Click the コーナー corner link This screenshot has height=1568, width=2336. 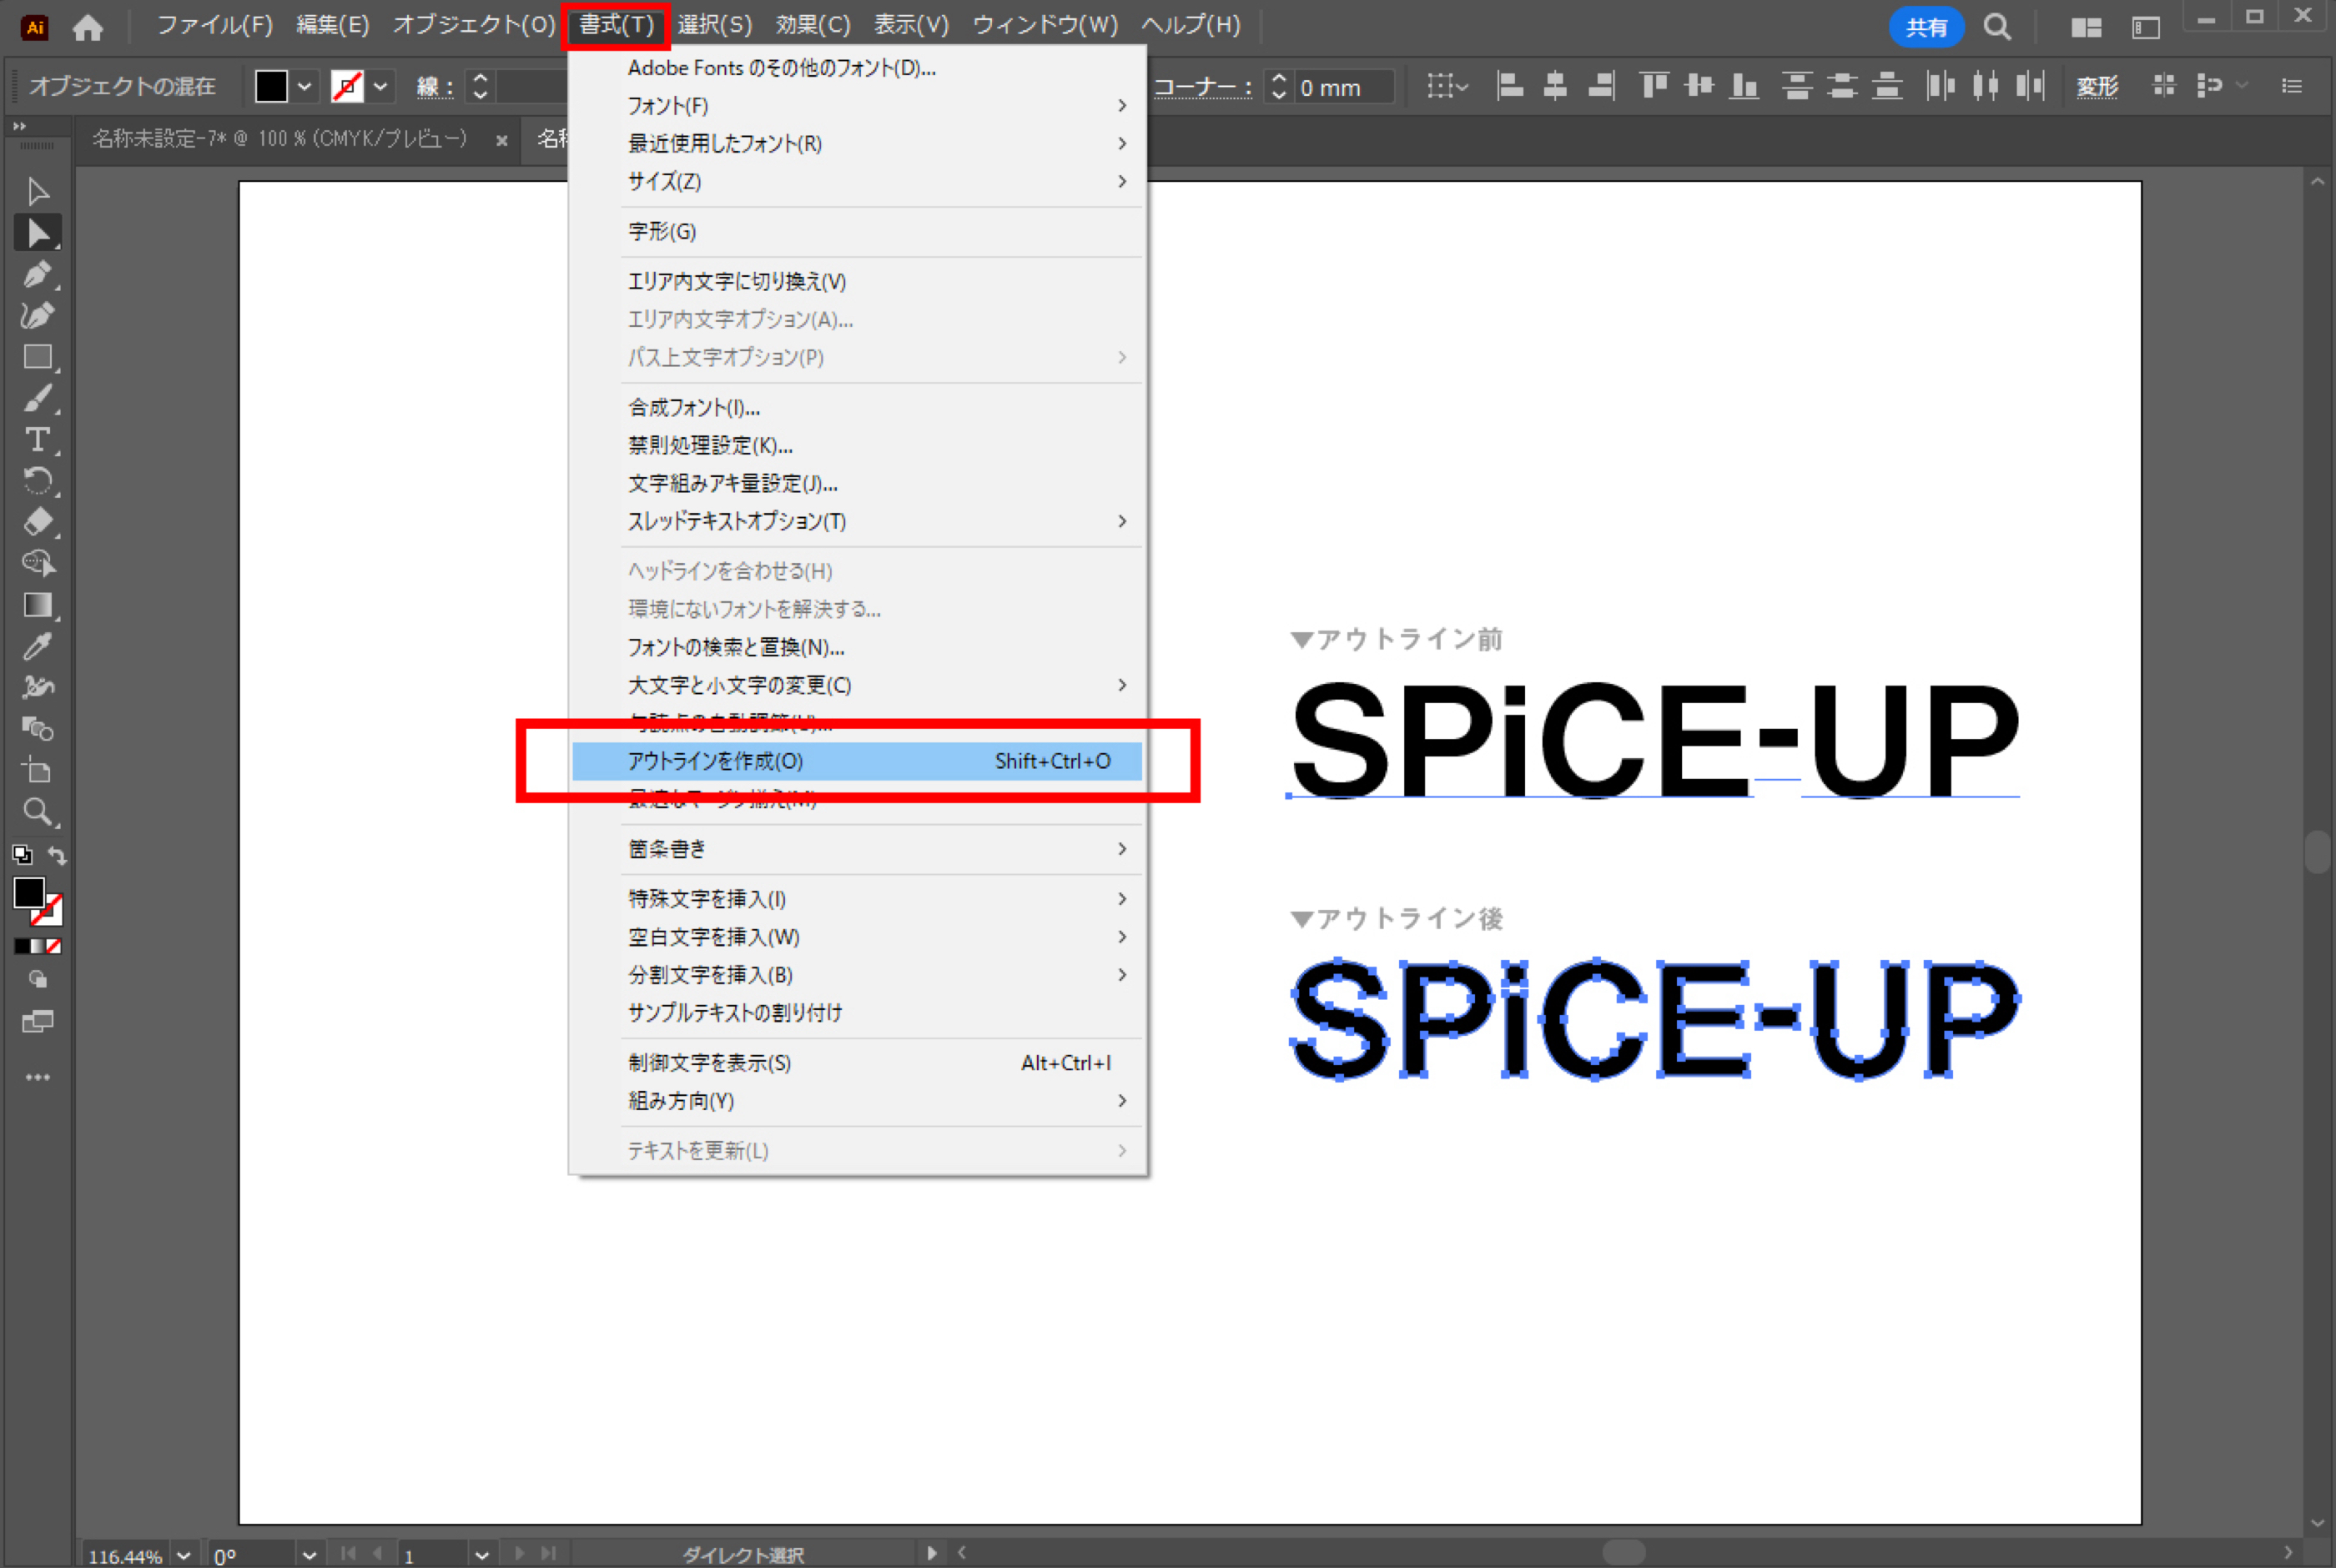(x=1203, y=87)
